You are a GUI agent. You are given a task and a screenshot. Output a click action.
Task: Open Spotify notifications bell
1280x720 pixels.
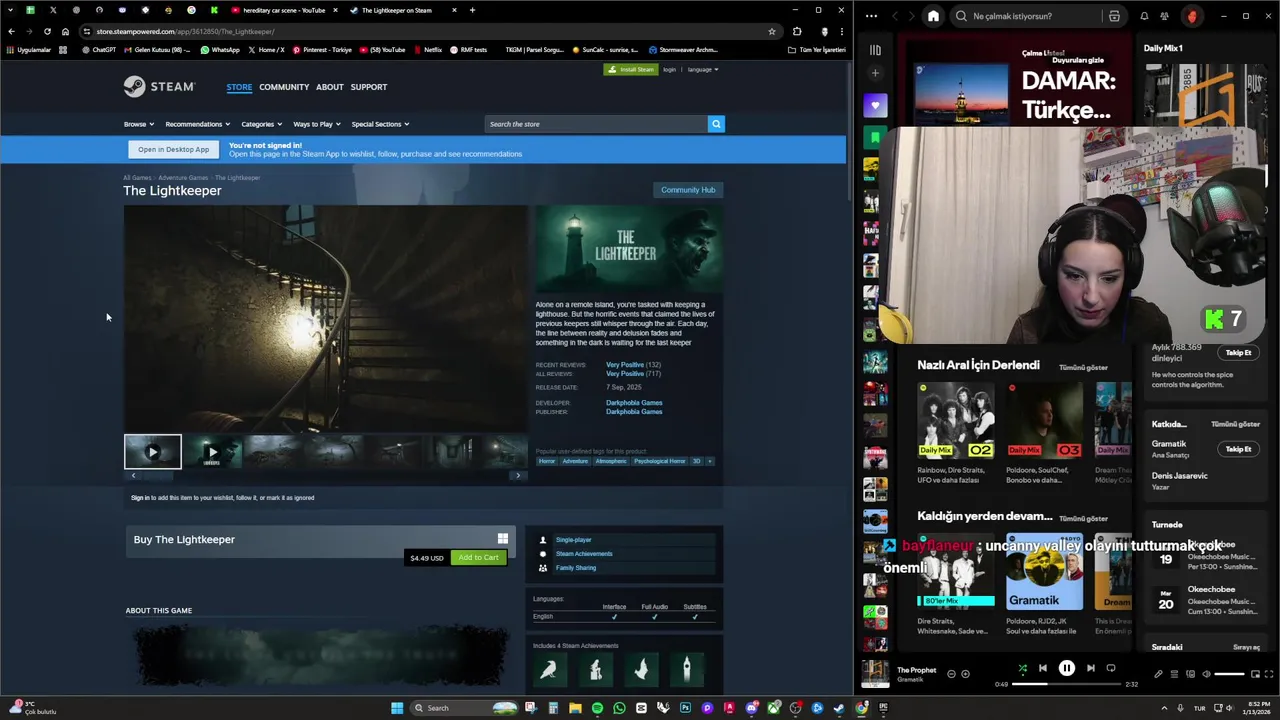click(1144, 16)
